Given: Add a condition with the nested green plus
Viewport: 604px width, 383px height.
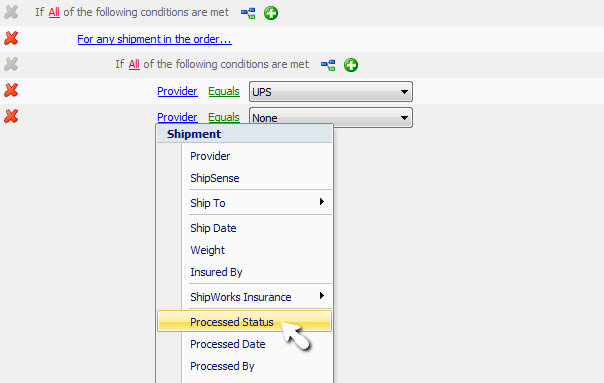Looking at the screenshot, I should coord(351,65).
